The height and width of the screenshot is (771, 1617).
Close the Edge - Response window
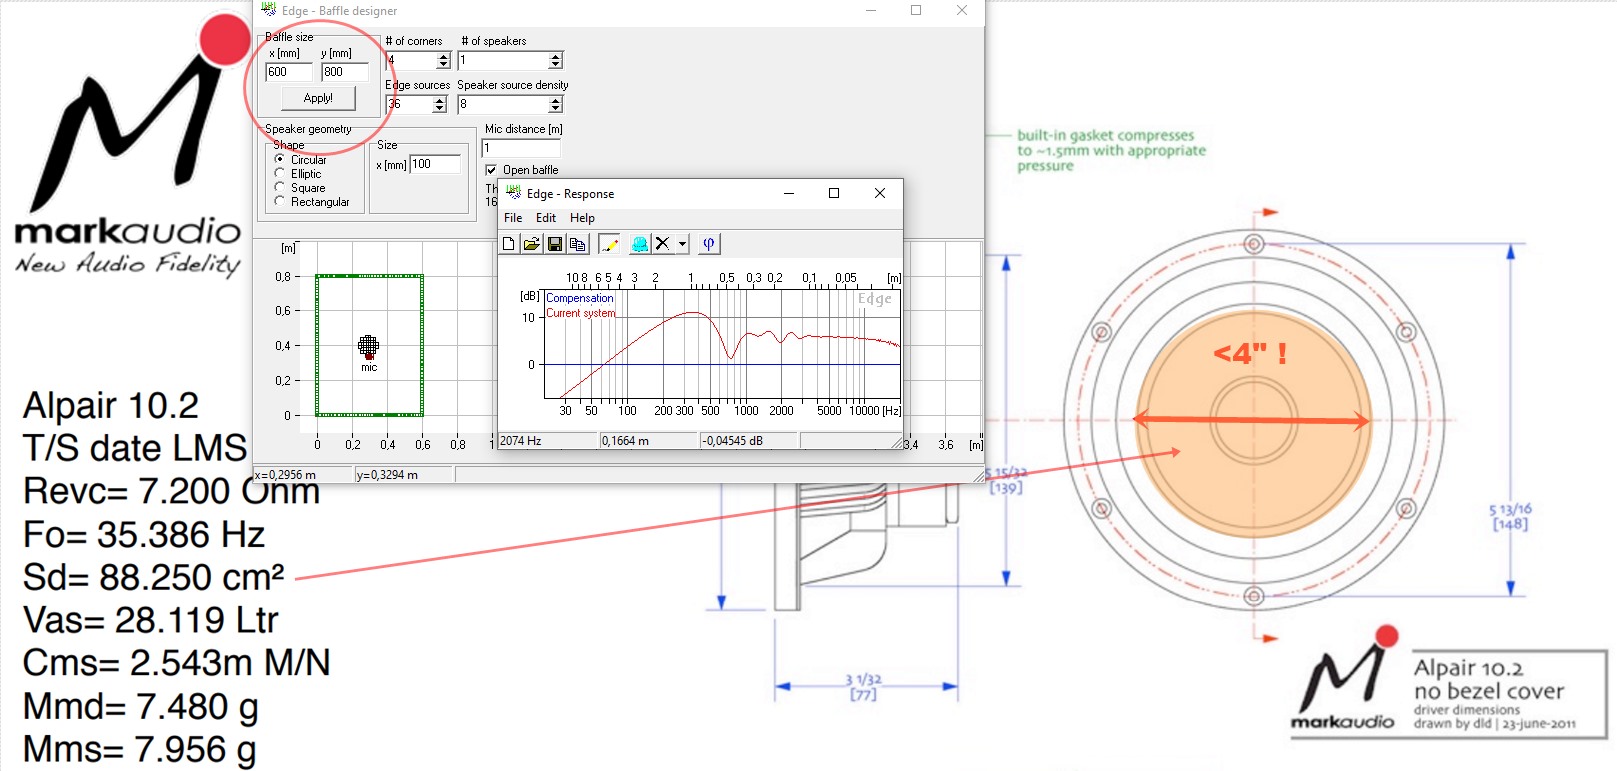pyautogui.click(x=880, y=193)
